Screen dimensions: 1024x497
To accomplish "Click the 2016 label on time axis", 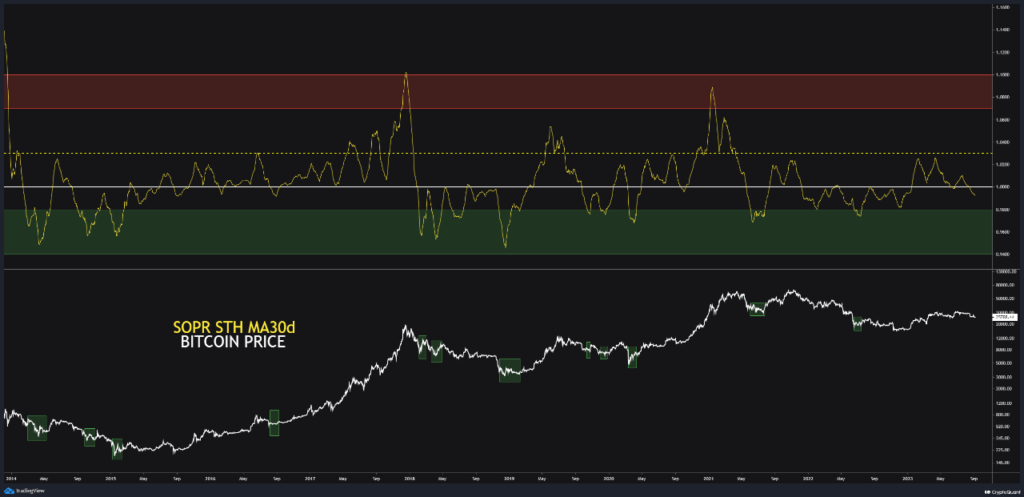I will pos(210,479).
